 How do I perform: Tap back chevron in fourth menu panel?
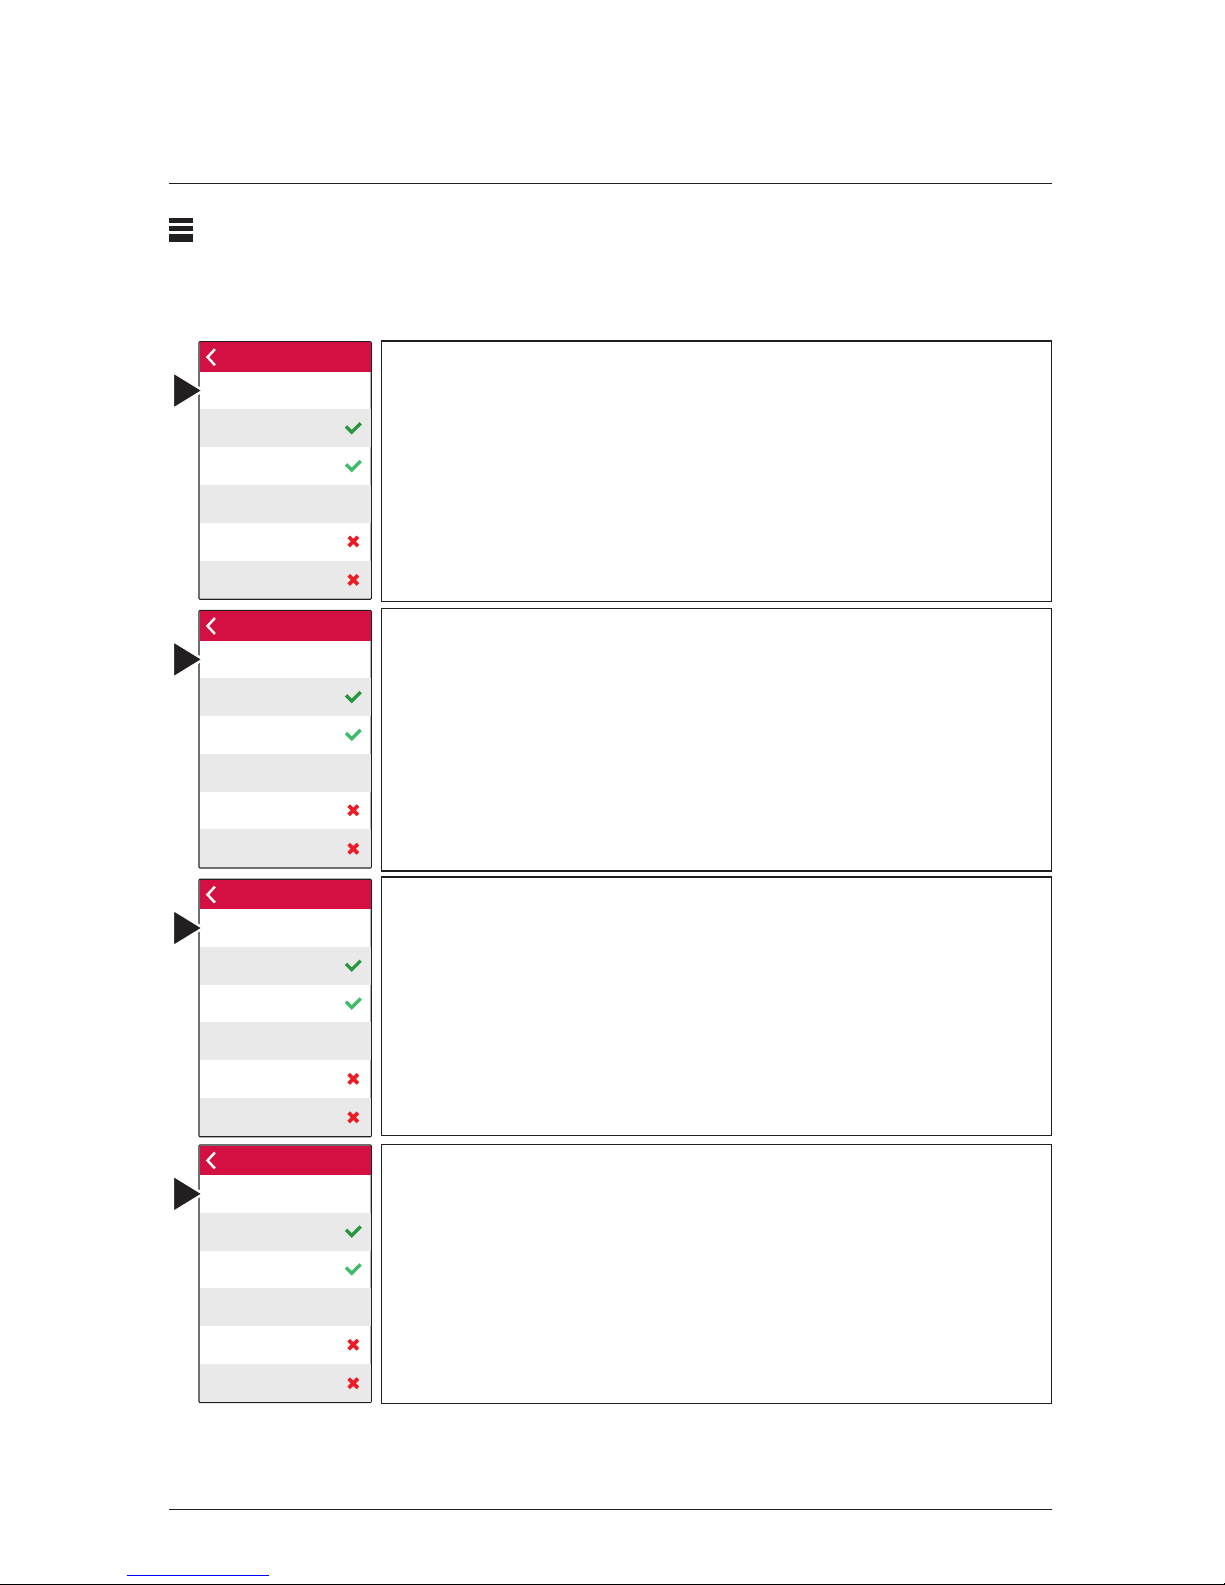click(x=212, y=1160)
